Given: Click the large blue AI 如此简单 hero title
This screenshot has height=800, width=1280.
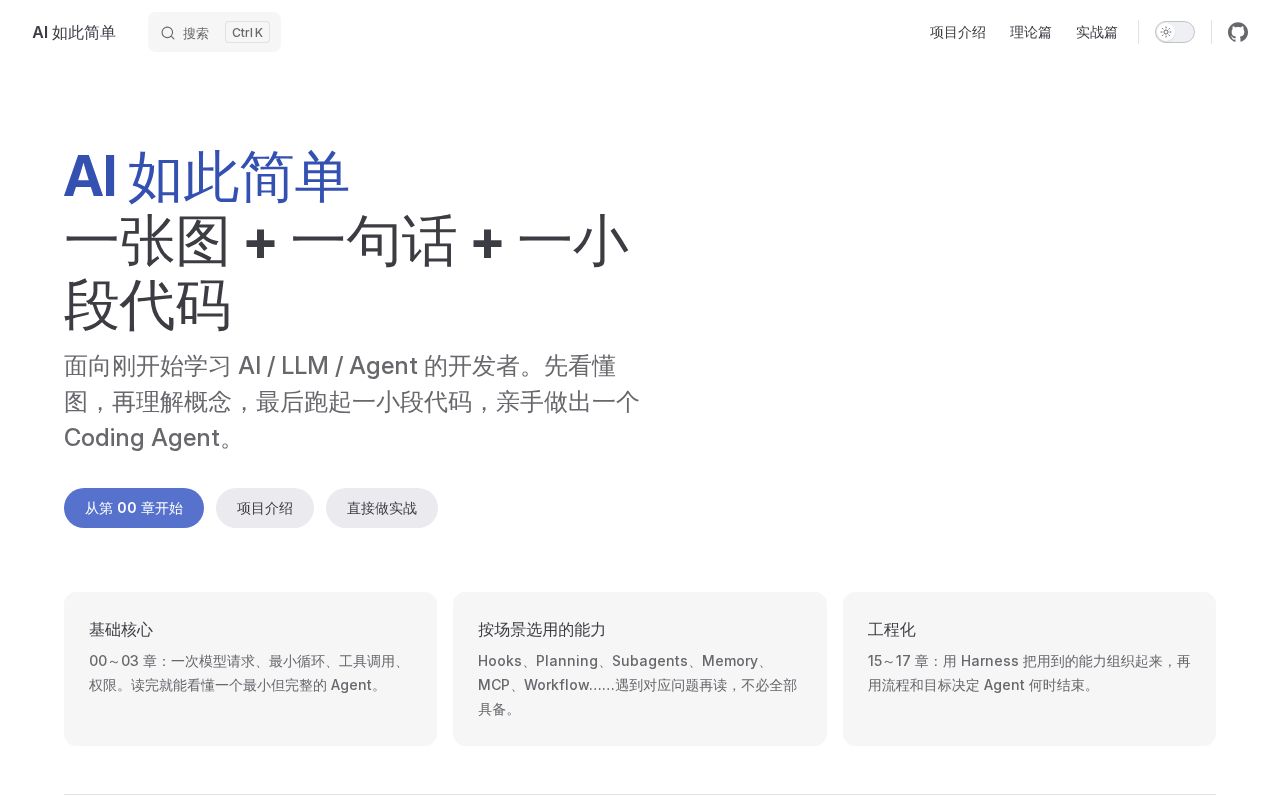Looking at the screenshot, I should click(x=207, y=177).
